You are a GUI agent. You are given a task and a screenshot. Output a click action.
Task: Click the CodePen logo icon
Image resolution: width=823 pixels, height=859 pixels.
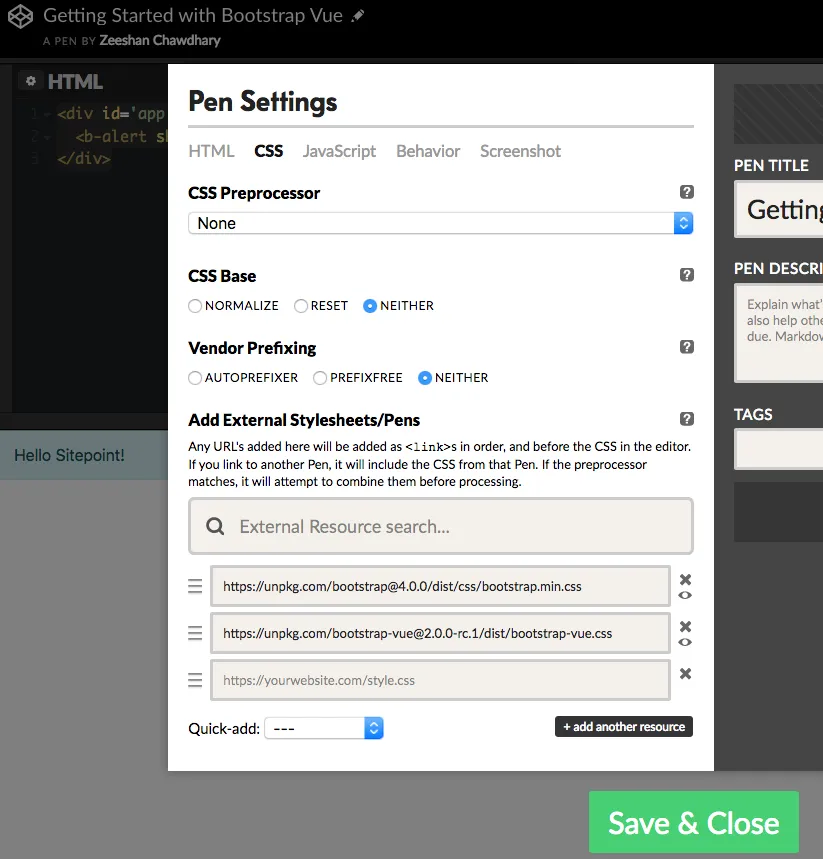[21, 16]
